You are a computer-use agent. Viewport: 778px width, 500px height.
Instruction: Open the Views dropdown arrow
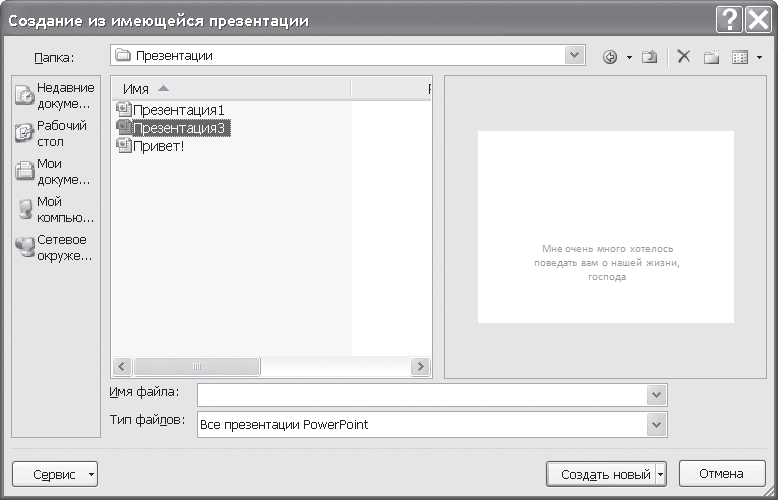(759, 58)
